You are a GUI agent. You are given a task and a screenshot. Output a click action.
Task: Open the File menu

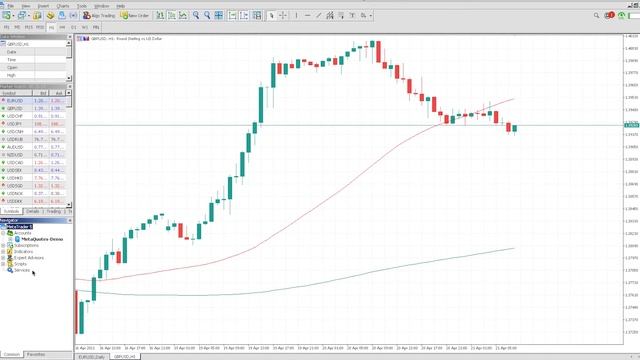[x=11, y=6]
